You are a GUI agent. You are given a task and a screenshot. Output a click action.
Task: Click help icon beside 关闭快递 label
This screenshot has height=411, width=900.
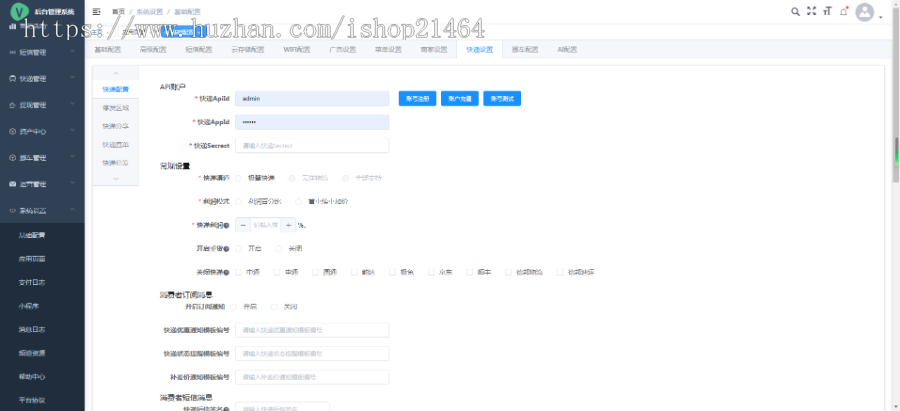(x=226, y=273)
